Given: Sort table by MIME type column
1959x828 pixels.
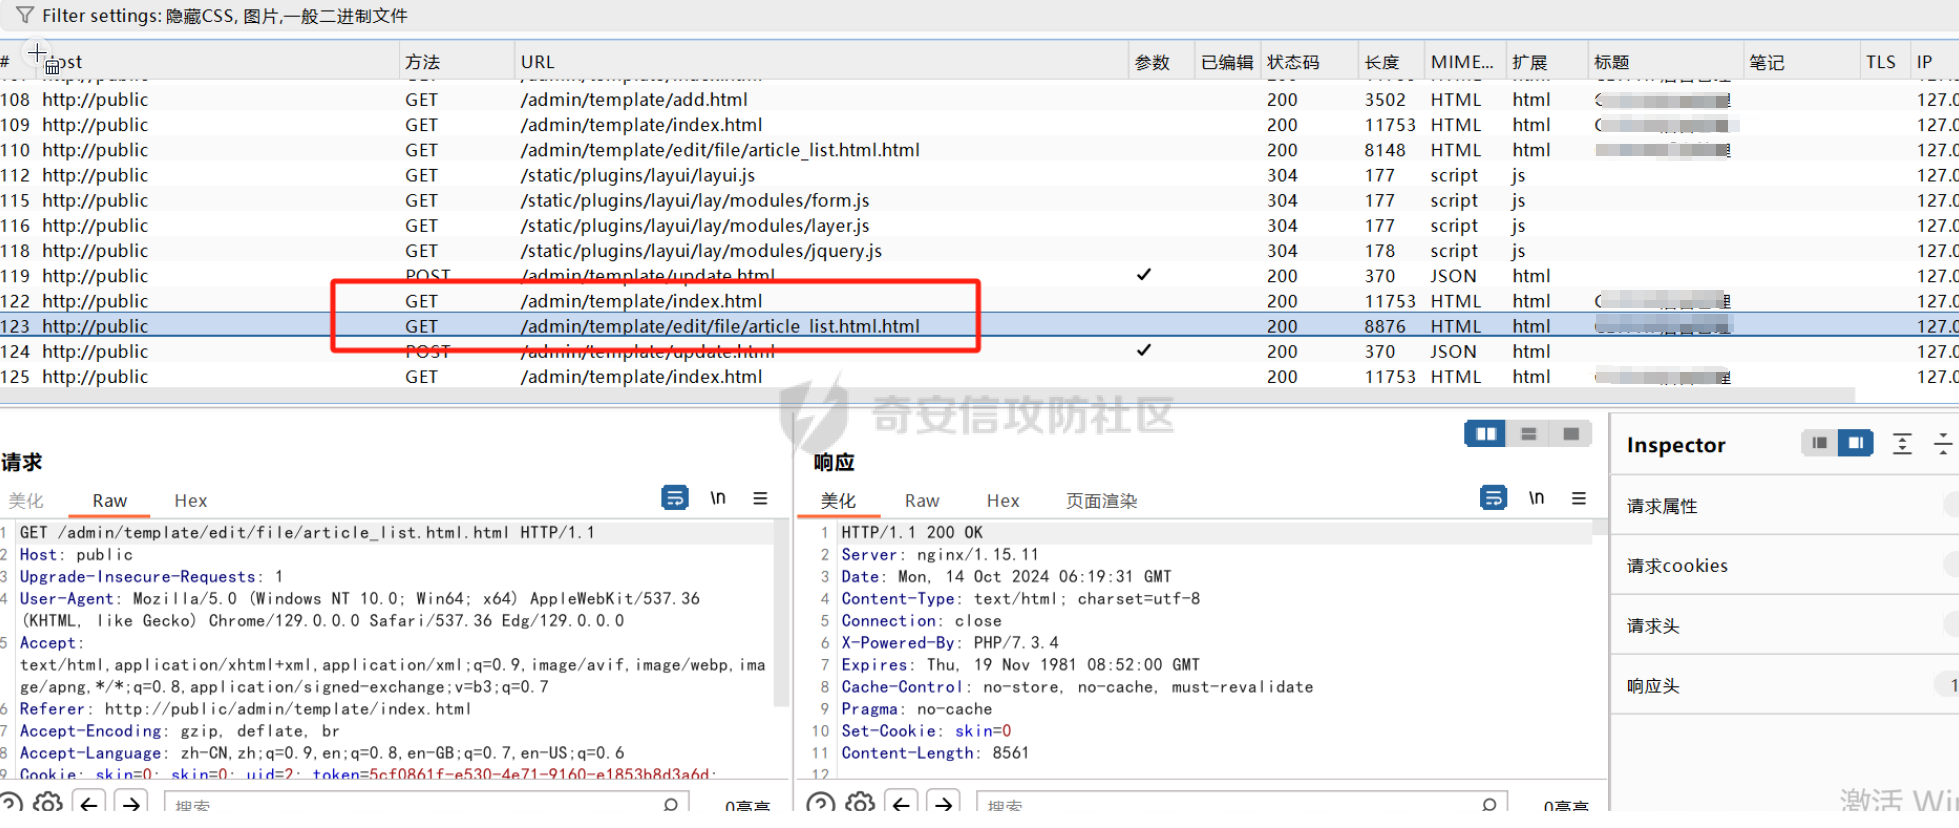Looking at the screenshot, I should 1465,62.
